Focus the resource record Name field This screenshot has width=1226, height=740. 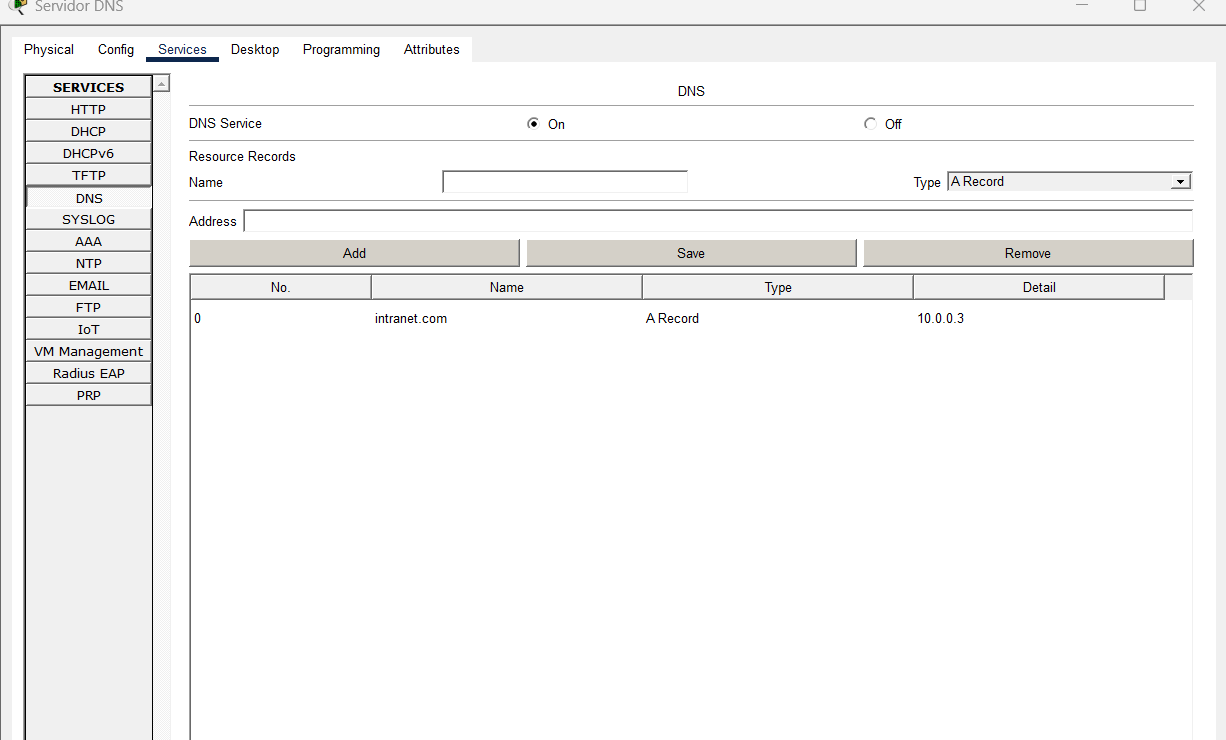[x=565, y=182]
